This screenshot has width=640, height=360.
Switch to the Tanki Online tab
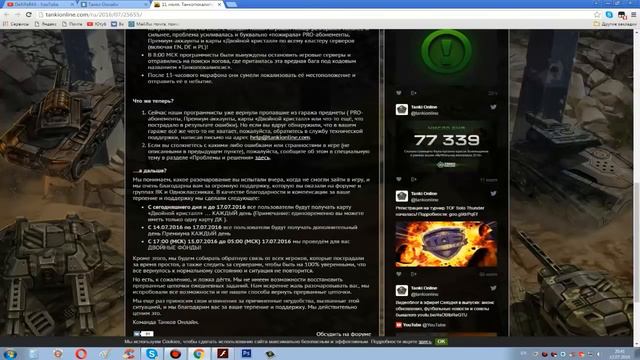tap(112, 4)
